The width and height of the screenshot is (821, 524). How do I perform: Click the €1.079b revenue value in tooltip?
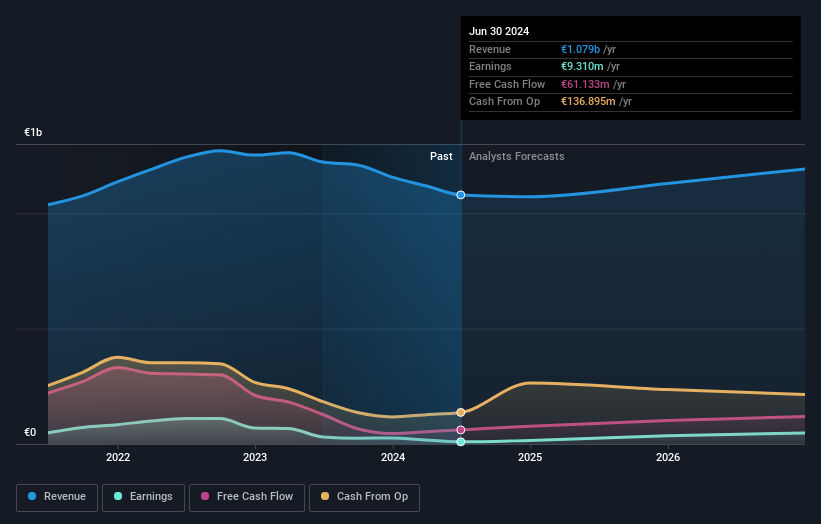click(581, 49)
